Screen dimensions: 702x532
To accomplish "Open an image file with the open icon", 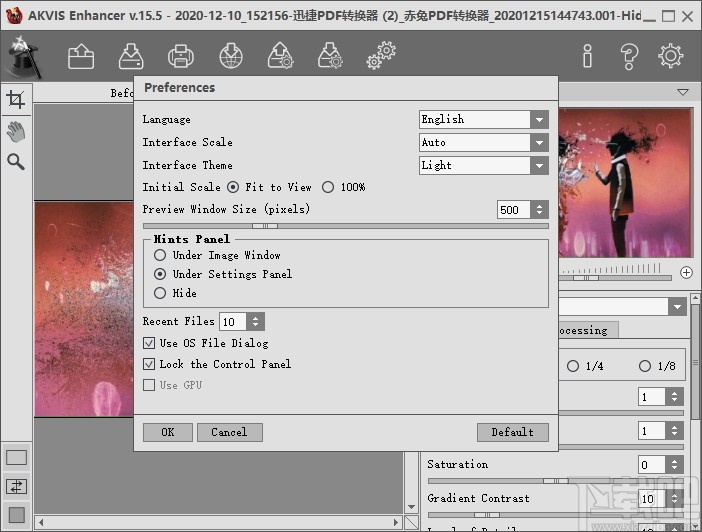I will (81, 56).
